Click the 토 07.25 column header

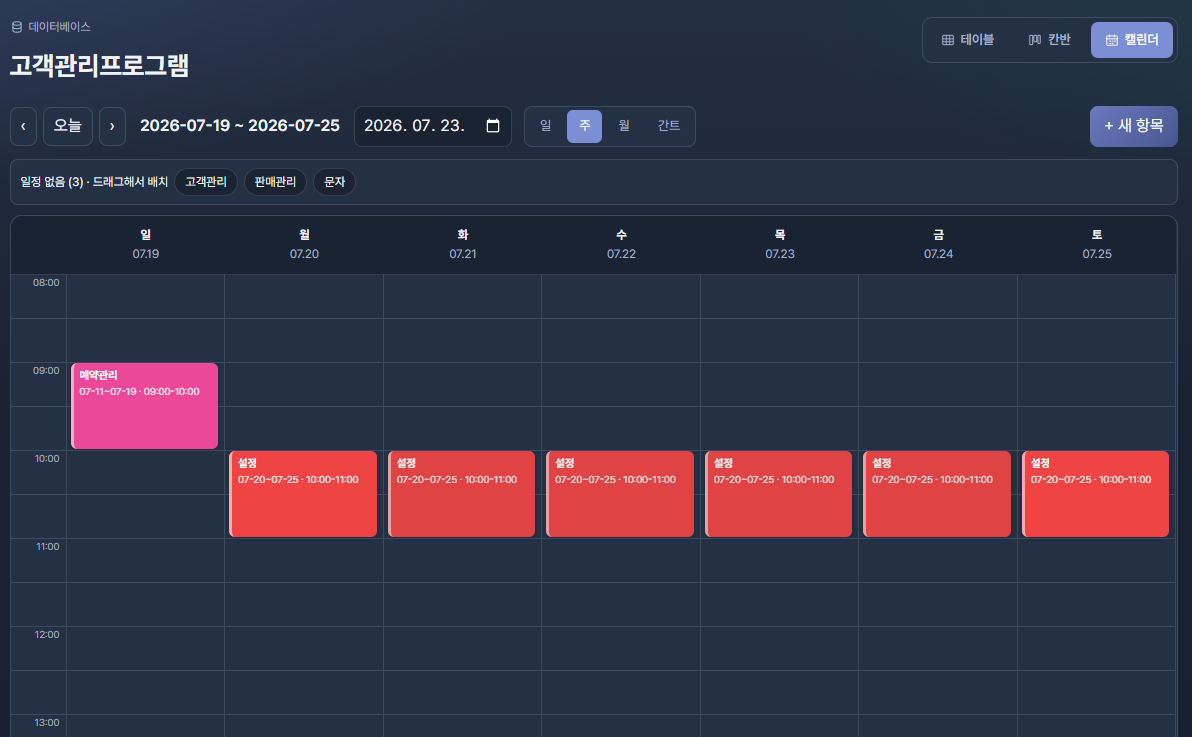coord(1097,244)
